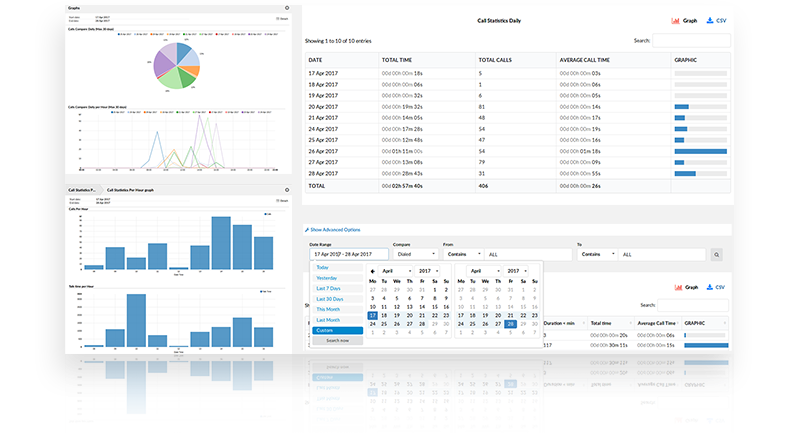800x435 pixels.
Task: Sort lower table by Average Call Time
Action: coord(657,323)
